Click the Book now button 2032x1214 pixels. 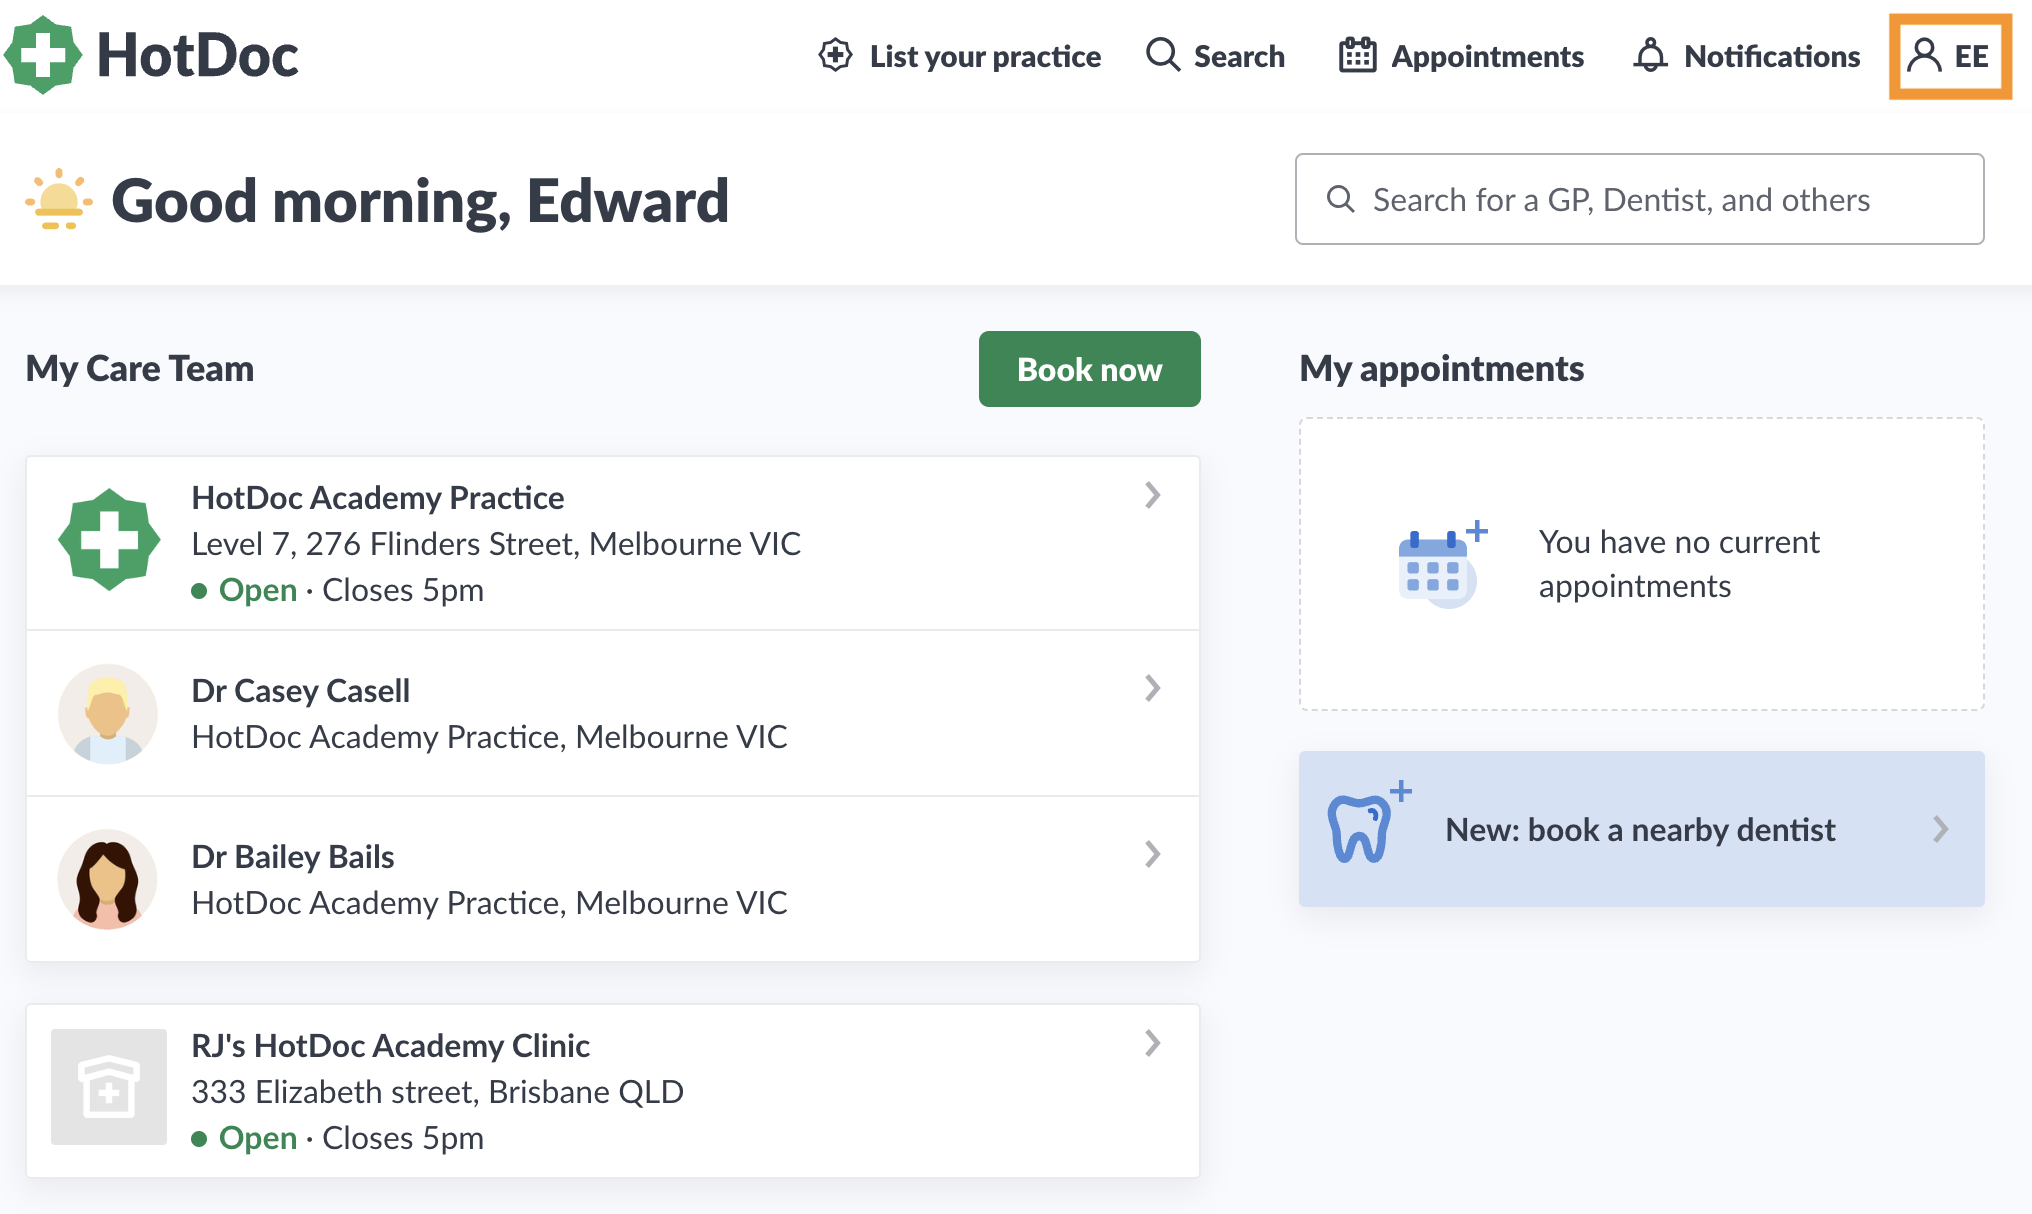tap(1089, 369)
